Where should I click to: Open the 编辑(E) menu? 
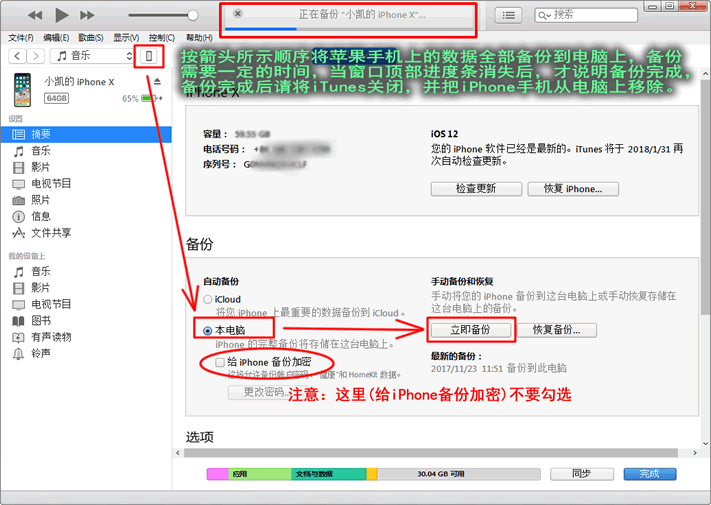pos(56,38)
